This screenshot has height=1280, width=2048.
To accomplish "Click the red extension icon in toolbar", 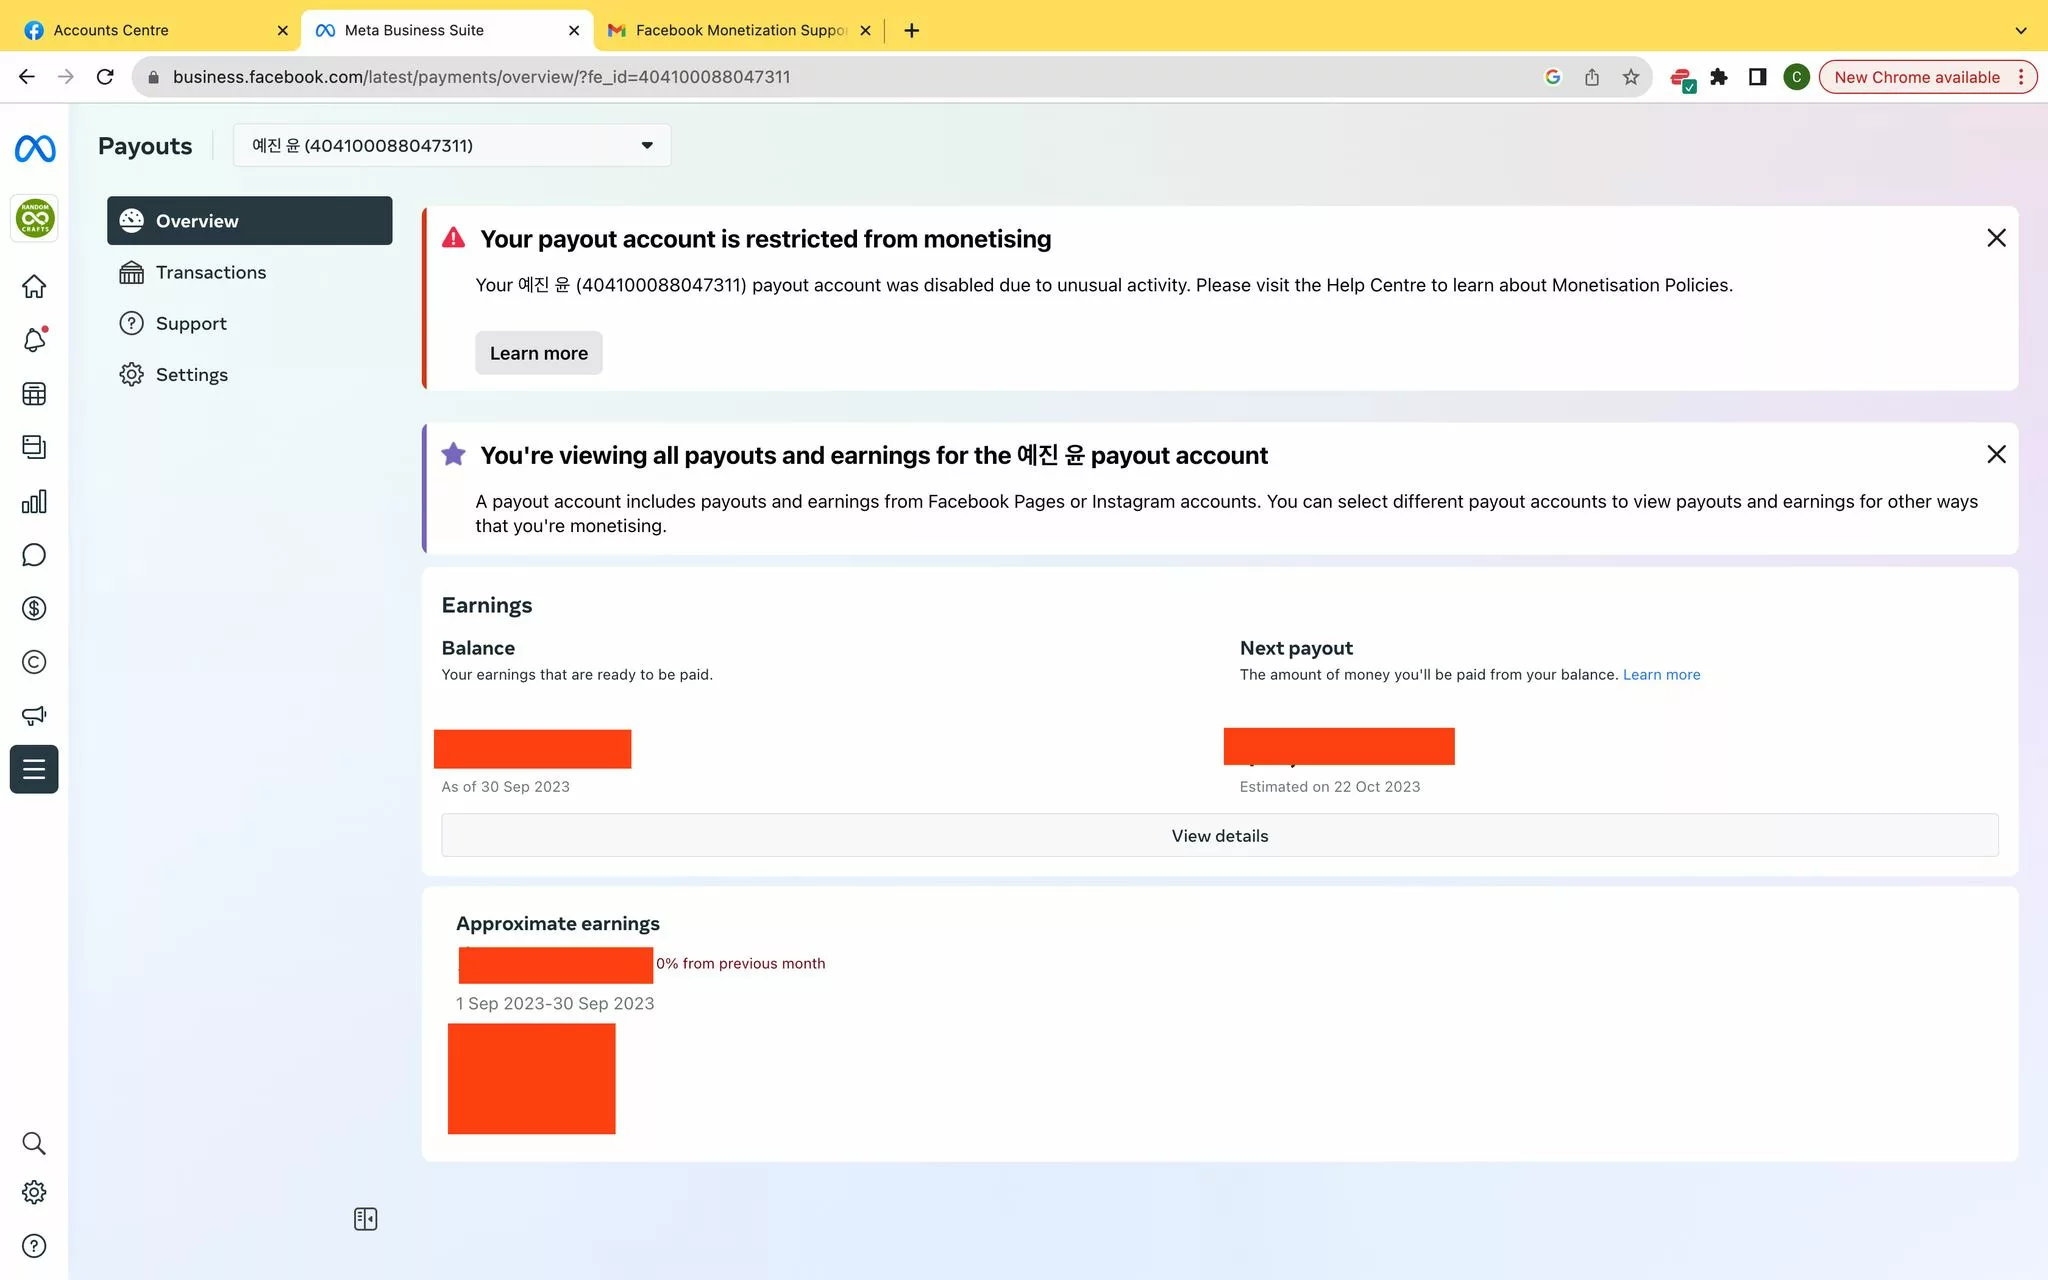I will tap(1682, 78).
